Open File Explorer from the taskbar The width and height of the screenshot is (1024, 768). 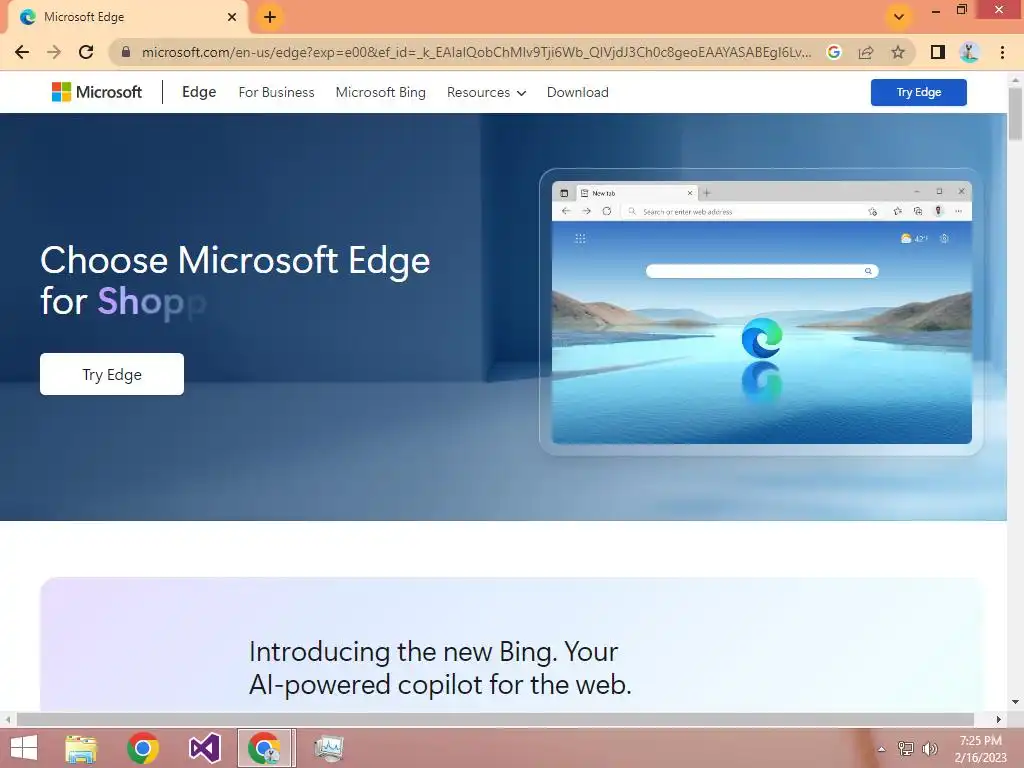pos(81,748)
